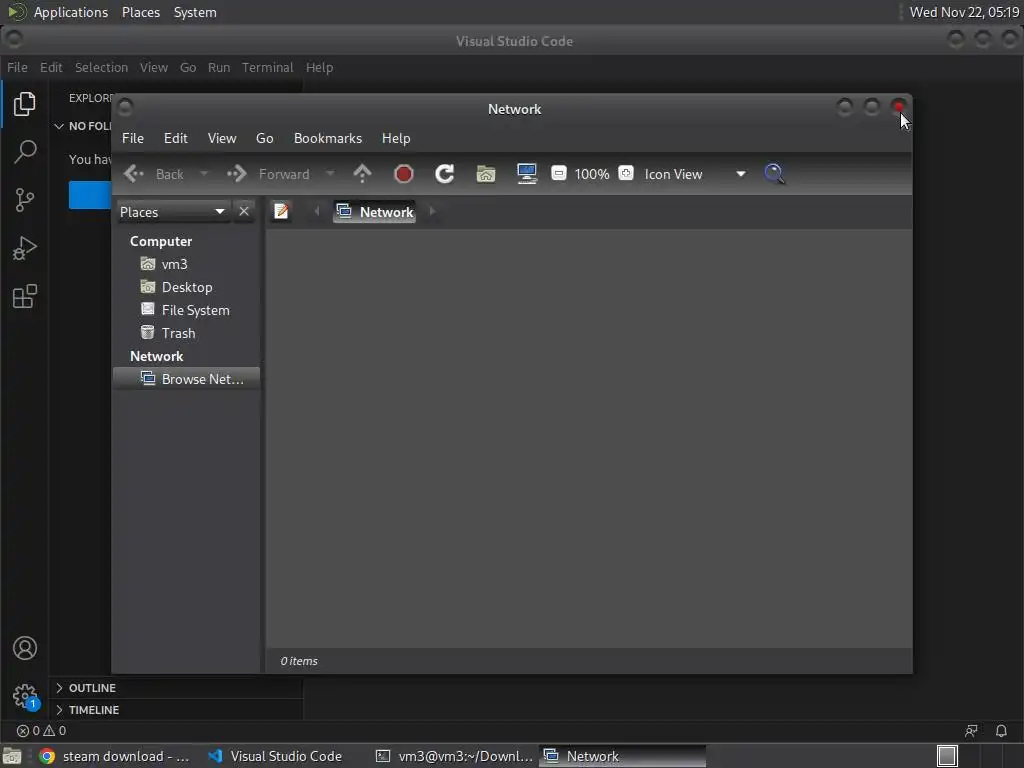Zoom out with the minus icon
This screenshot has height=768, width=1024.
pos(558,173)
